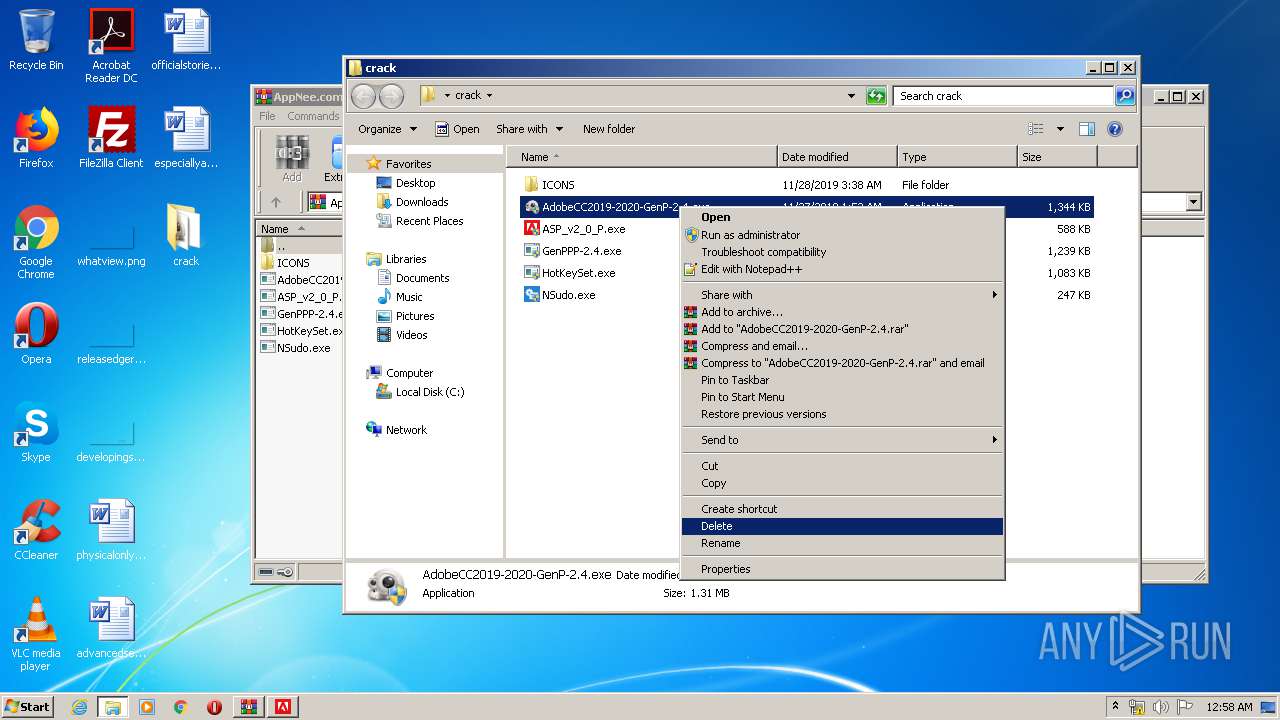
Task: Open Firefox desktop shortcut
Action: tap(36, 138)
